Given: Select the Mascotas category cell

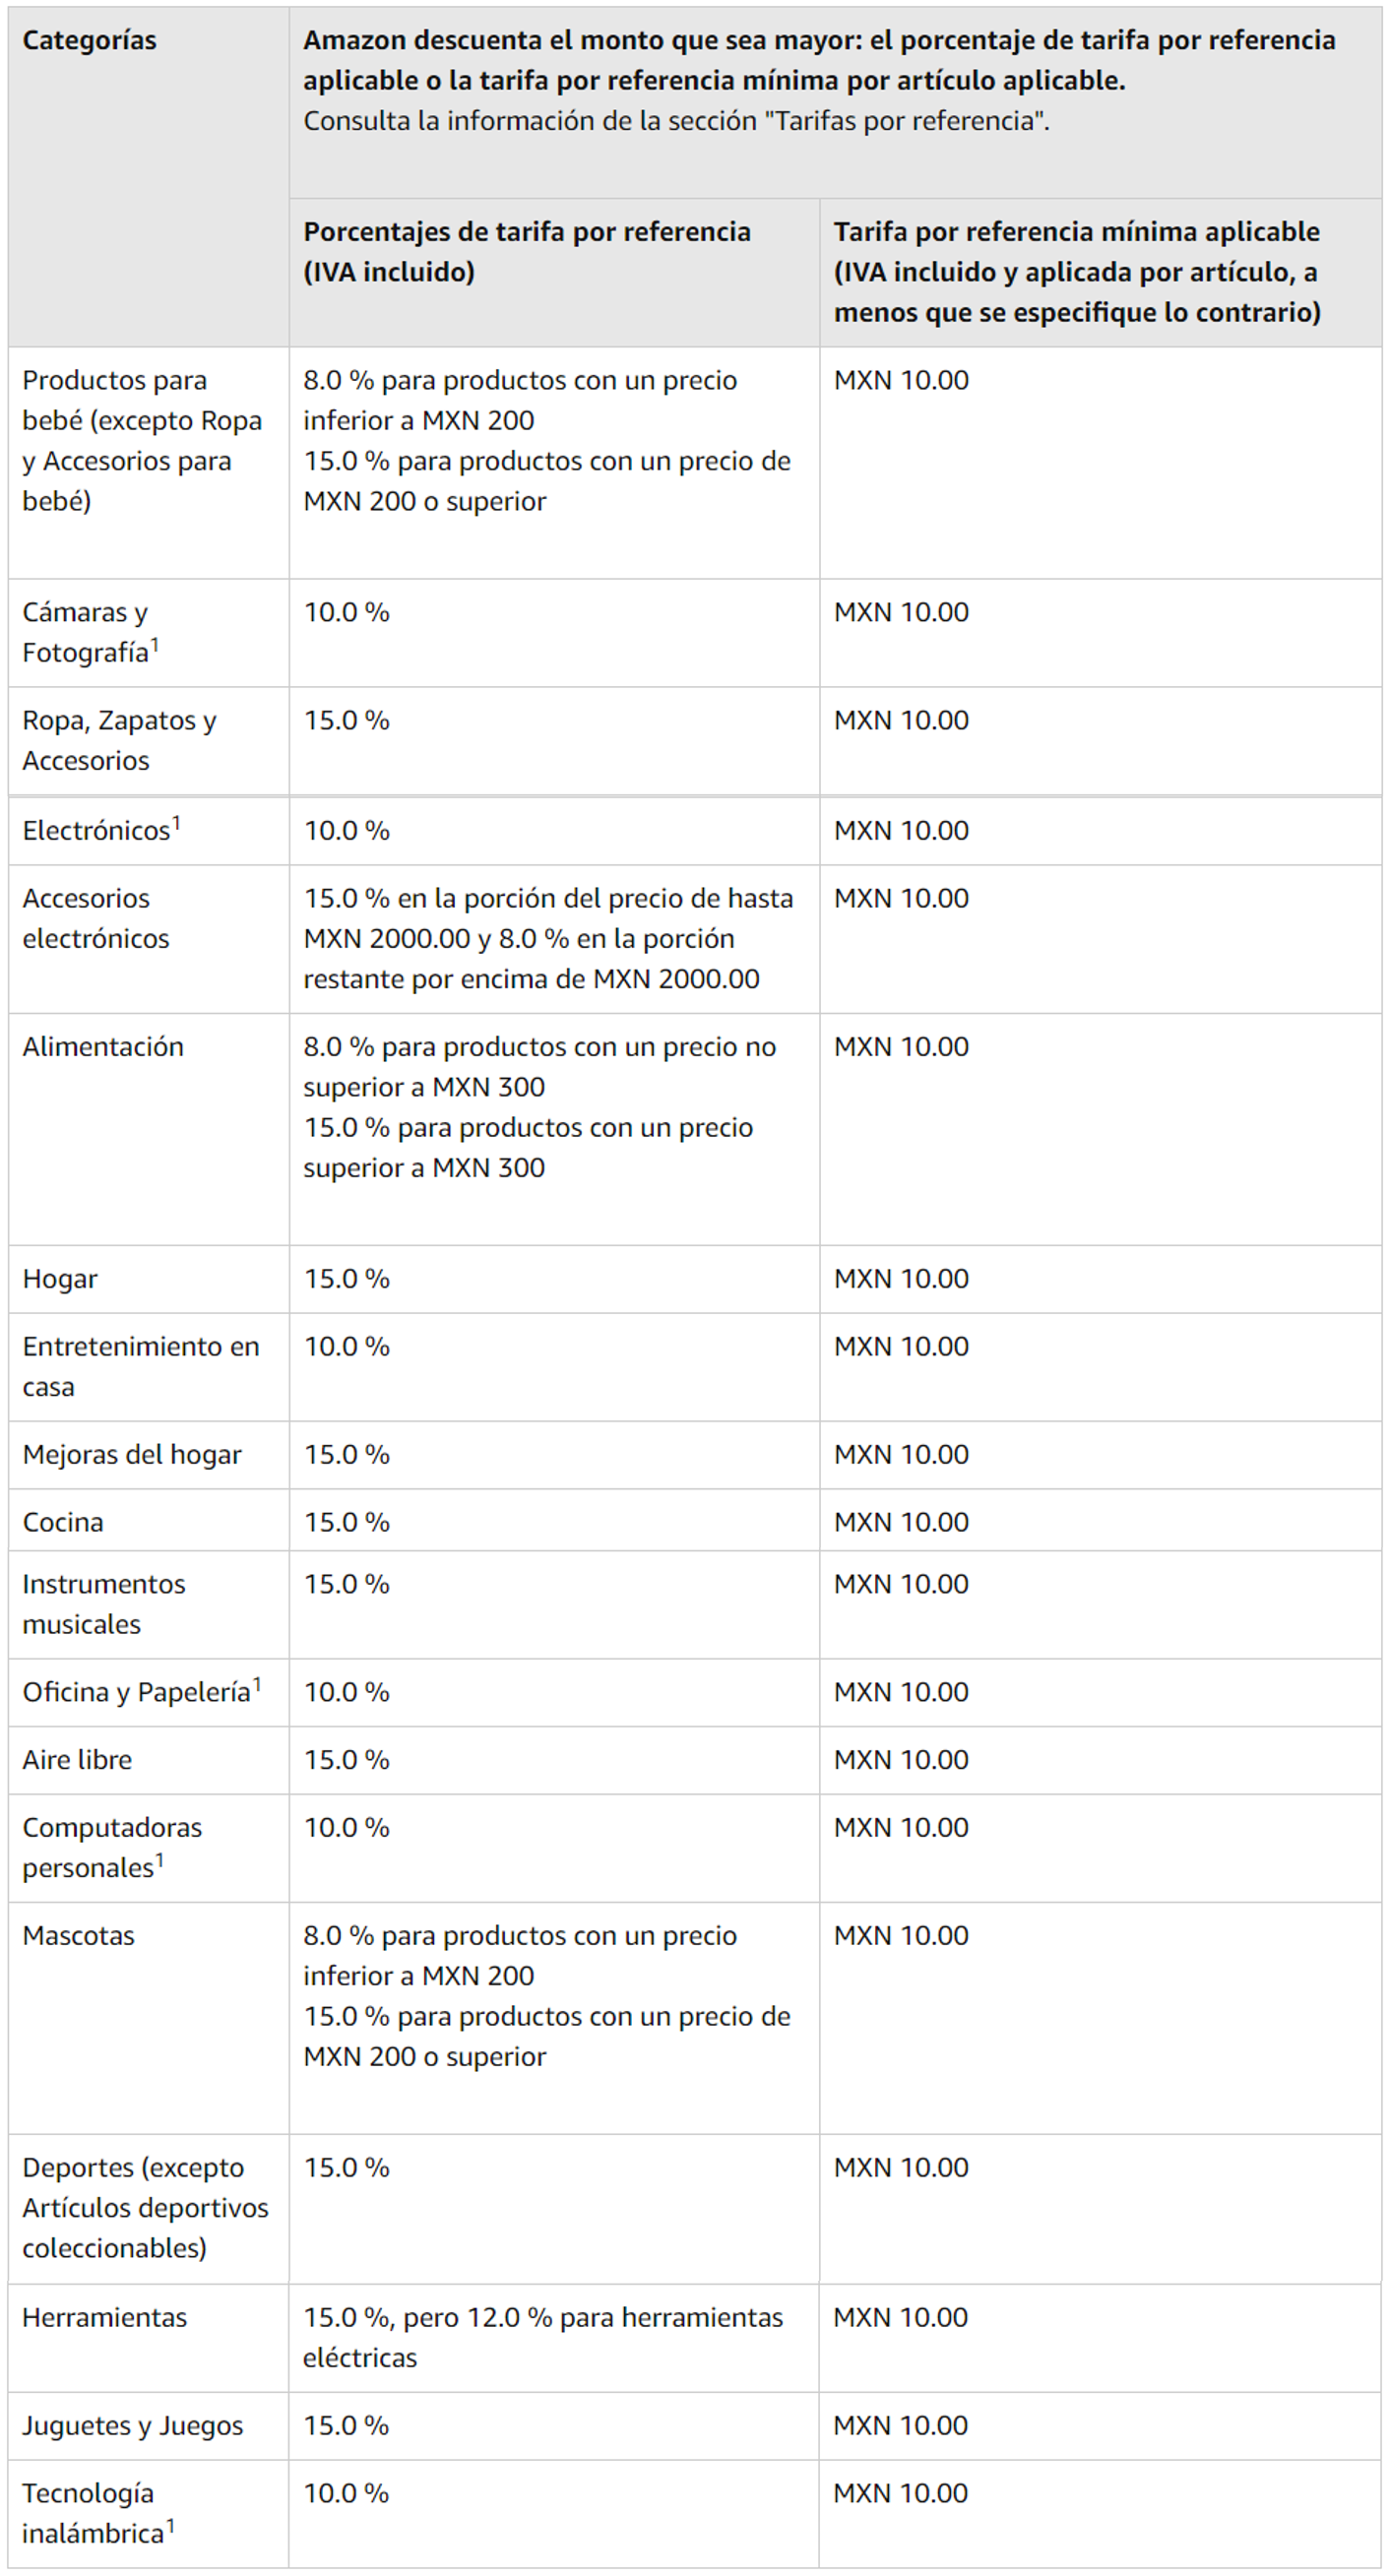Looking at the screenshot, I should point(78,1936).
